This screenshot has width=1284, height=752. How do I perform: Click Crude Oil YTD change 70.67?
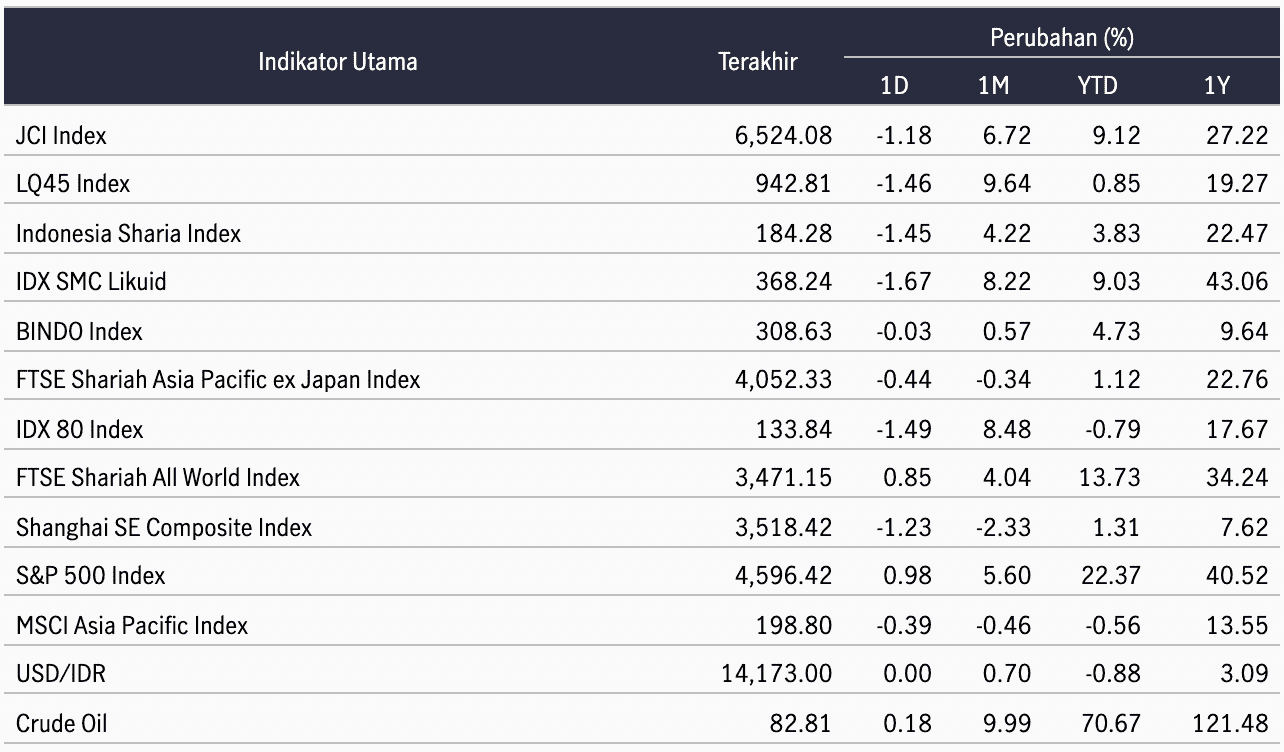click(1109, 724)
